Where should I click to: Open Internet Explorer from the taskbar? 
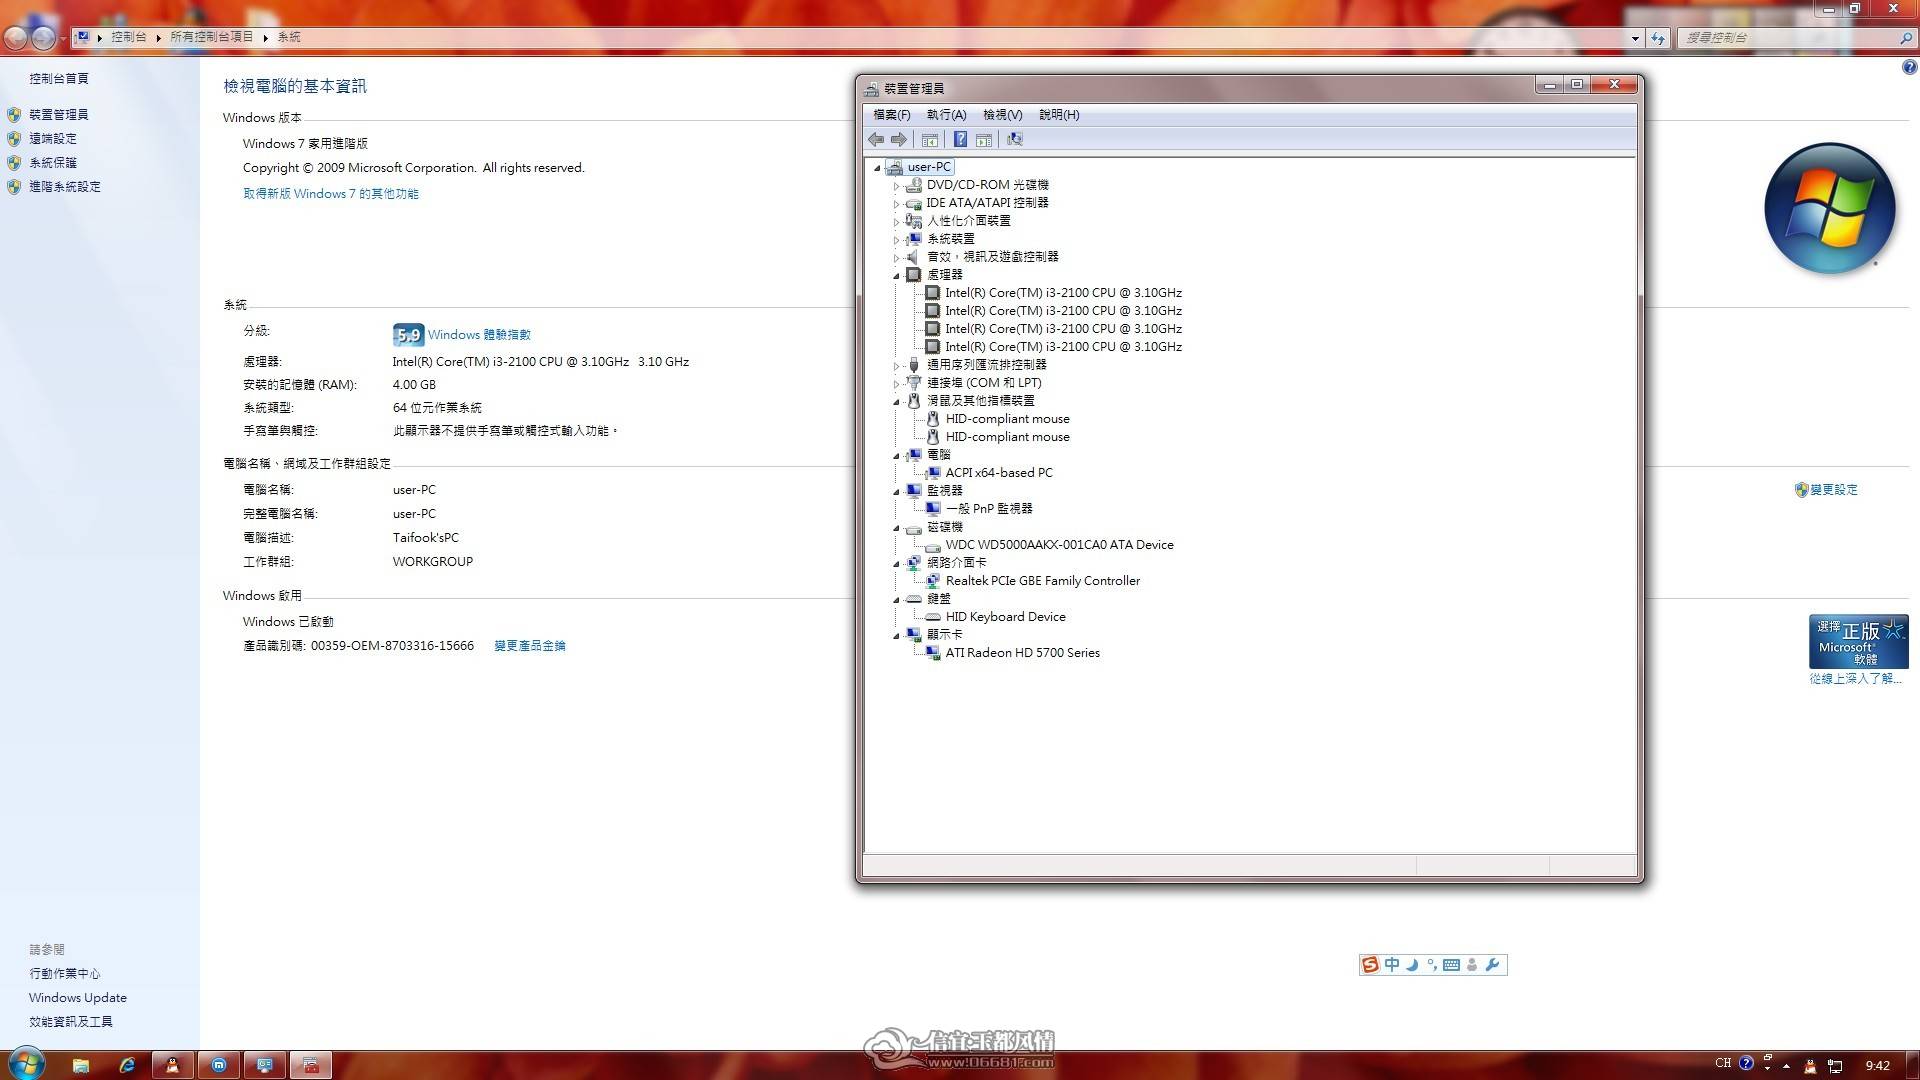click(x=127, y=1065)
